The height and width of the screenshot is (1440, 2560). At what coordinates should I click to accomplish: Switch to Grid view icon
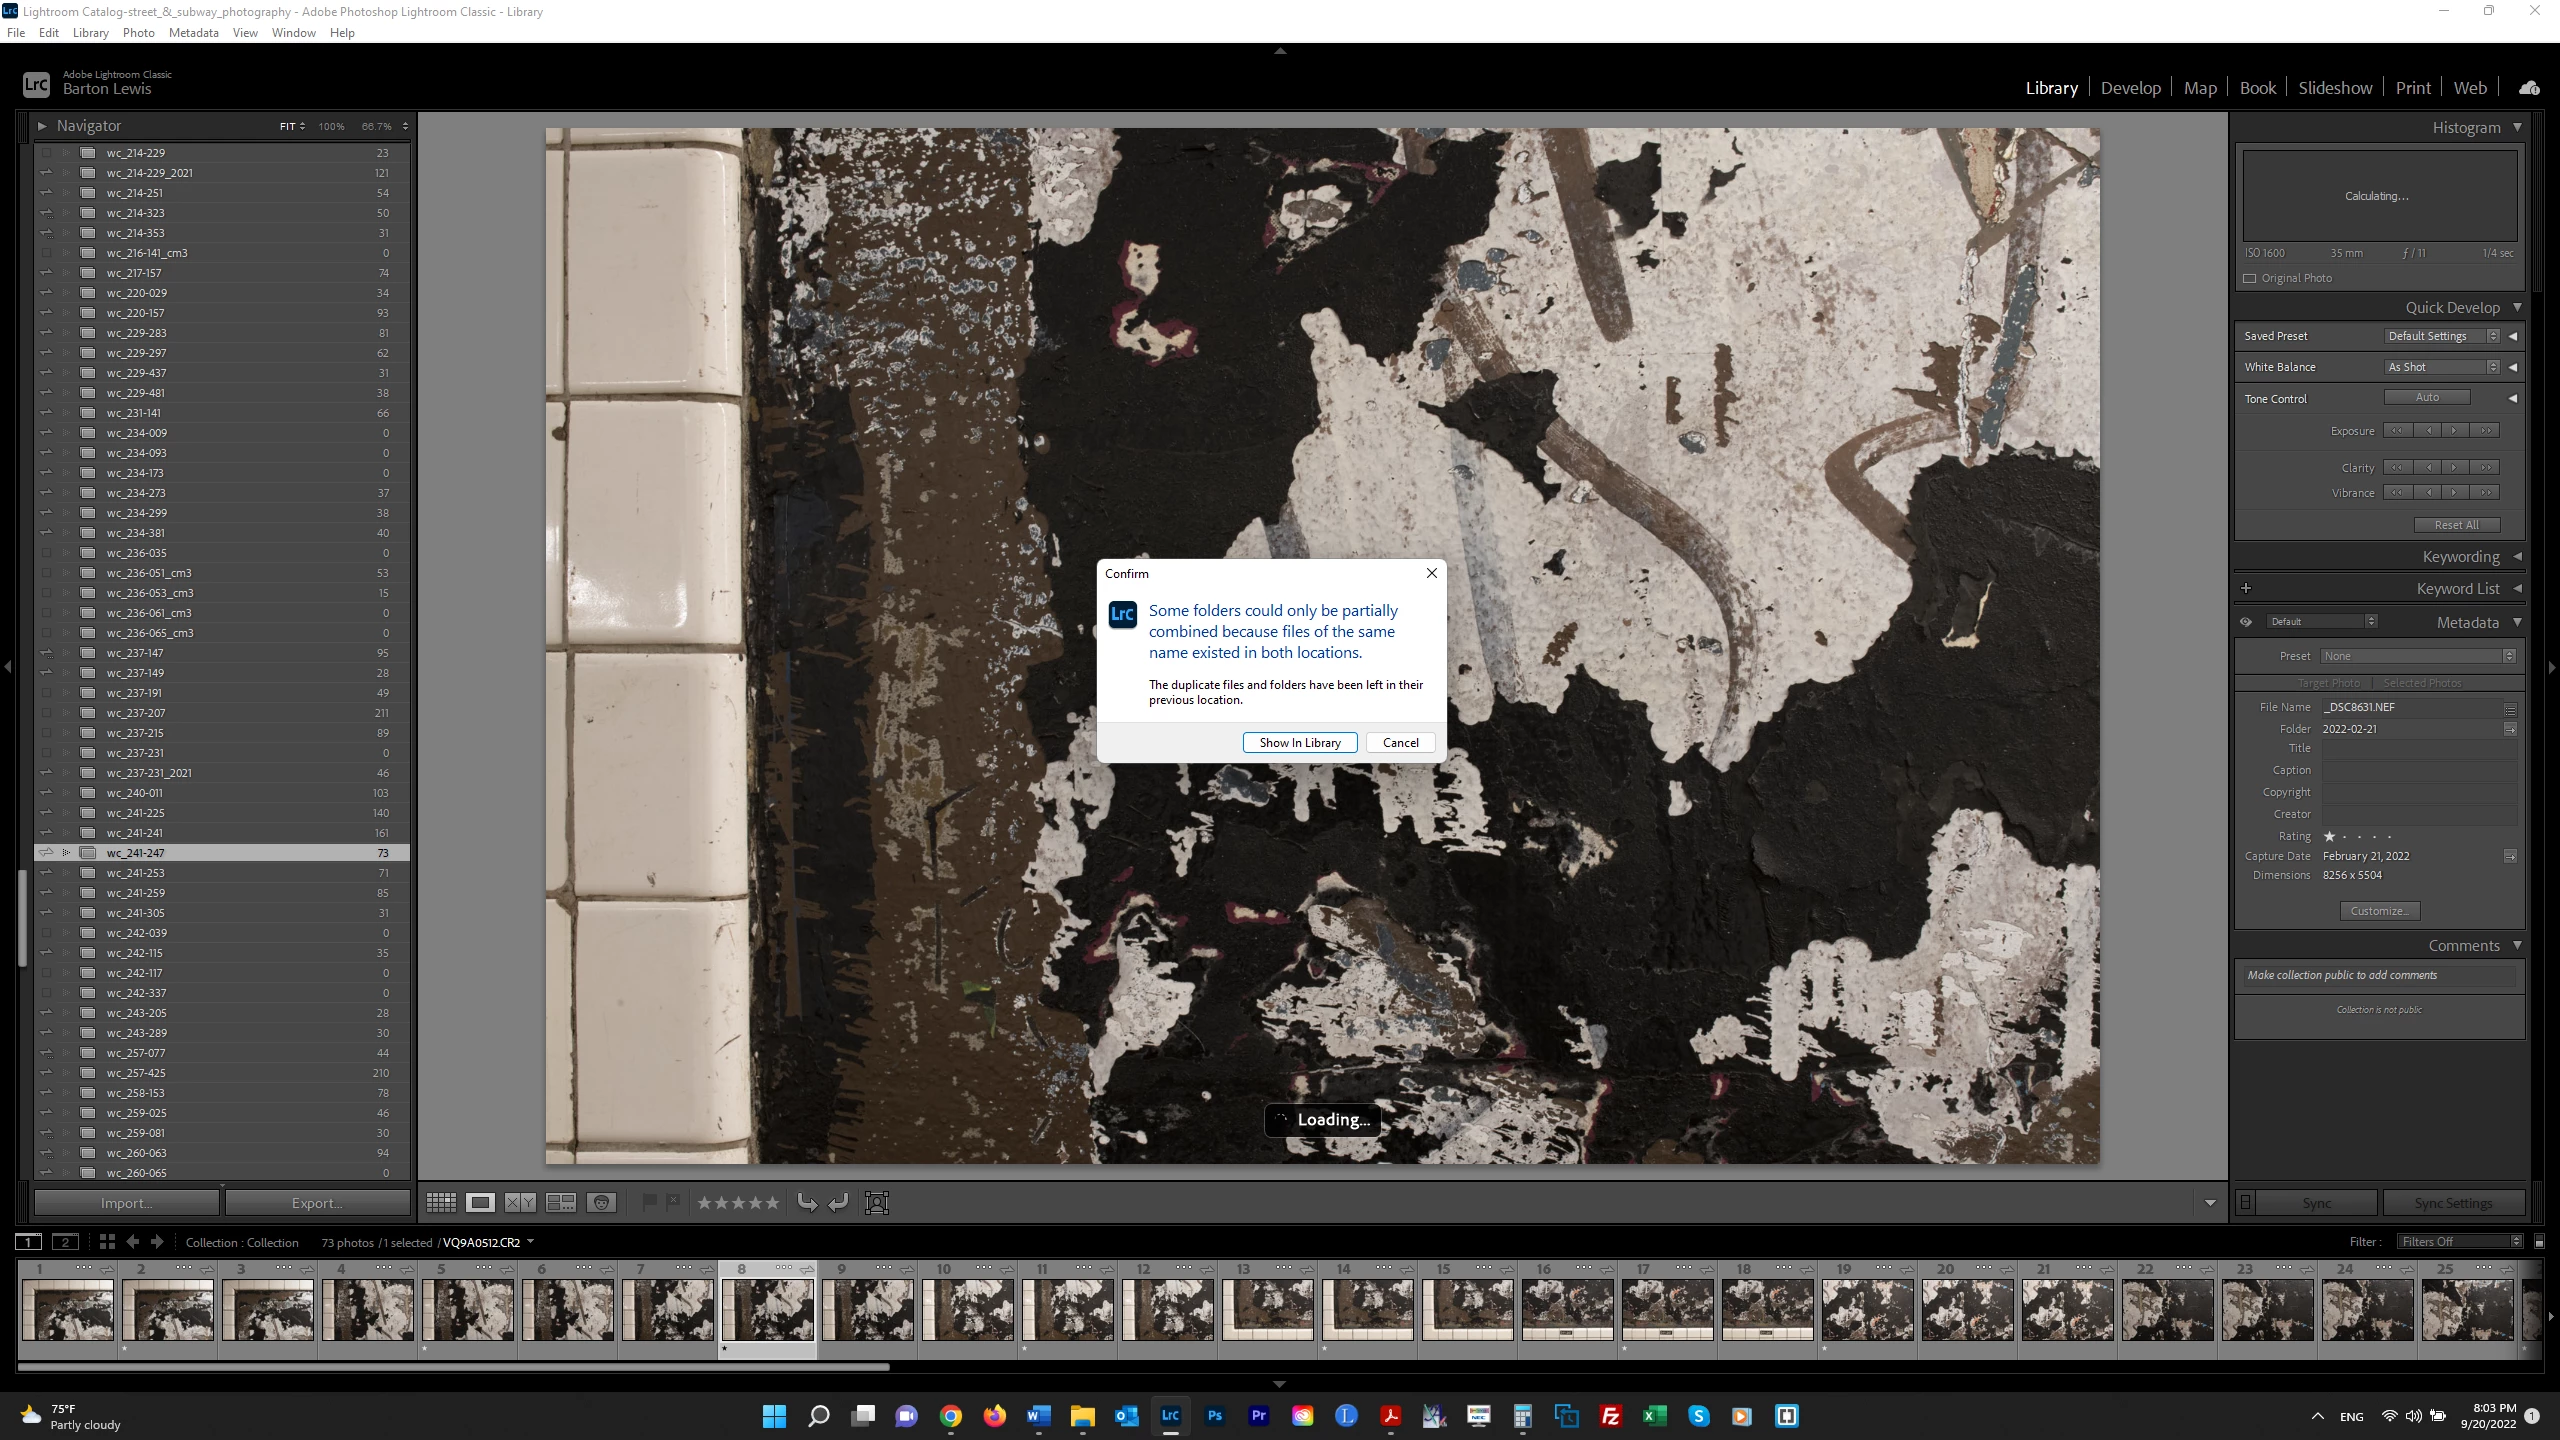point(441,1203)
